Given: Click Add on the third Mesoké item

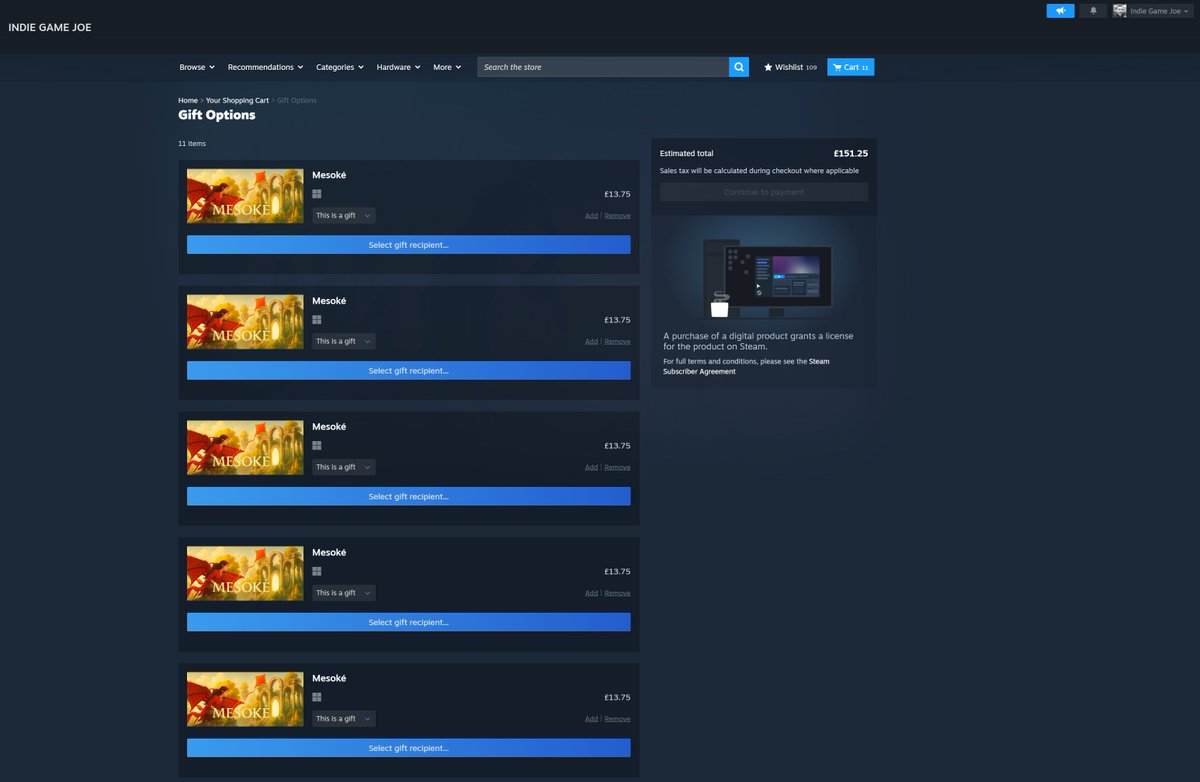Looking at the screenshot, I should (591, 467).
